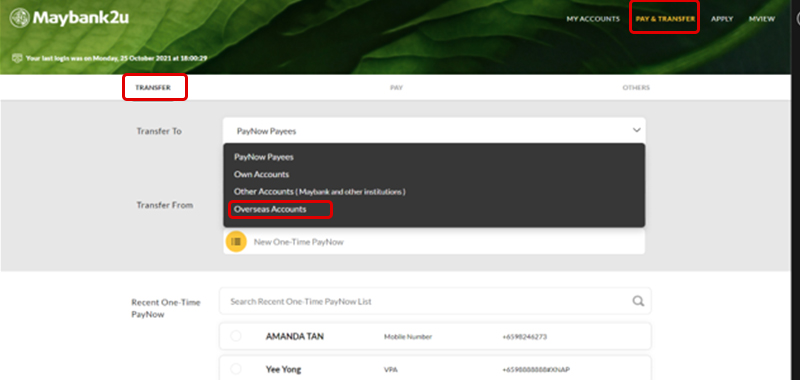Select the Yee Yong radio button
Viewport: 800px width, 380px height.
[236, 369]
